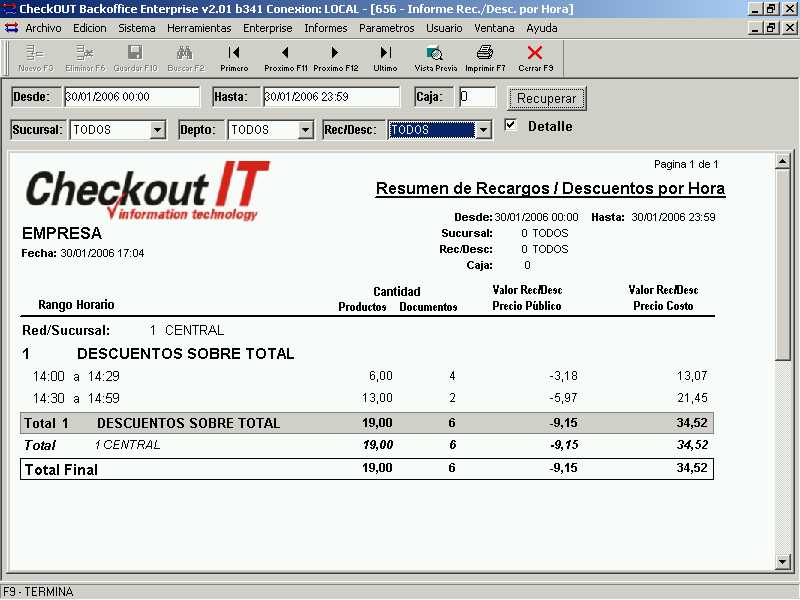Click the report vertical scrollbar thumb
The image size is (800, 600).
(x=782, y=265)
